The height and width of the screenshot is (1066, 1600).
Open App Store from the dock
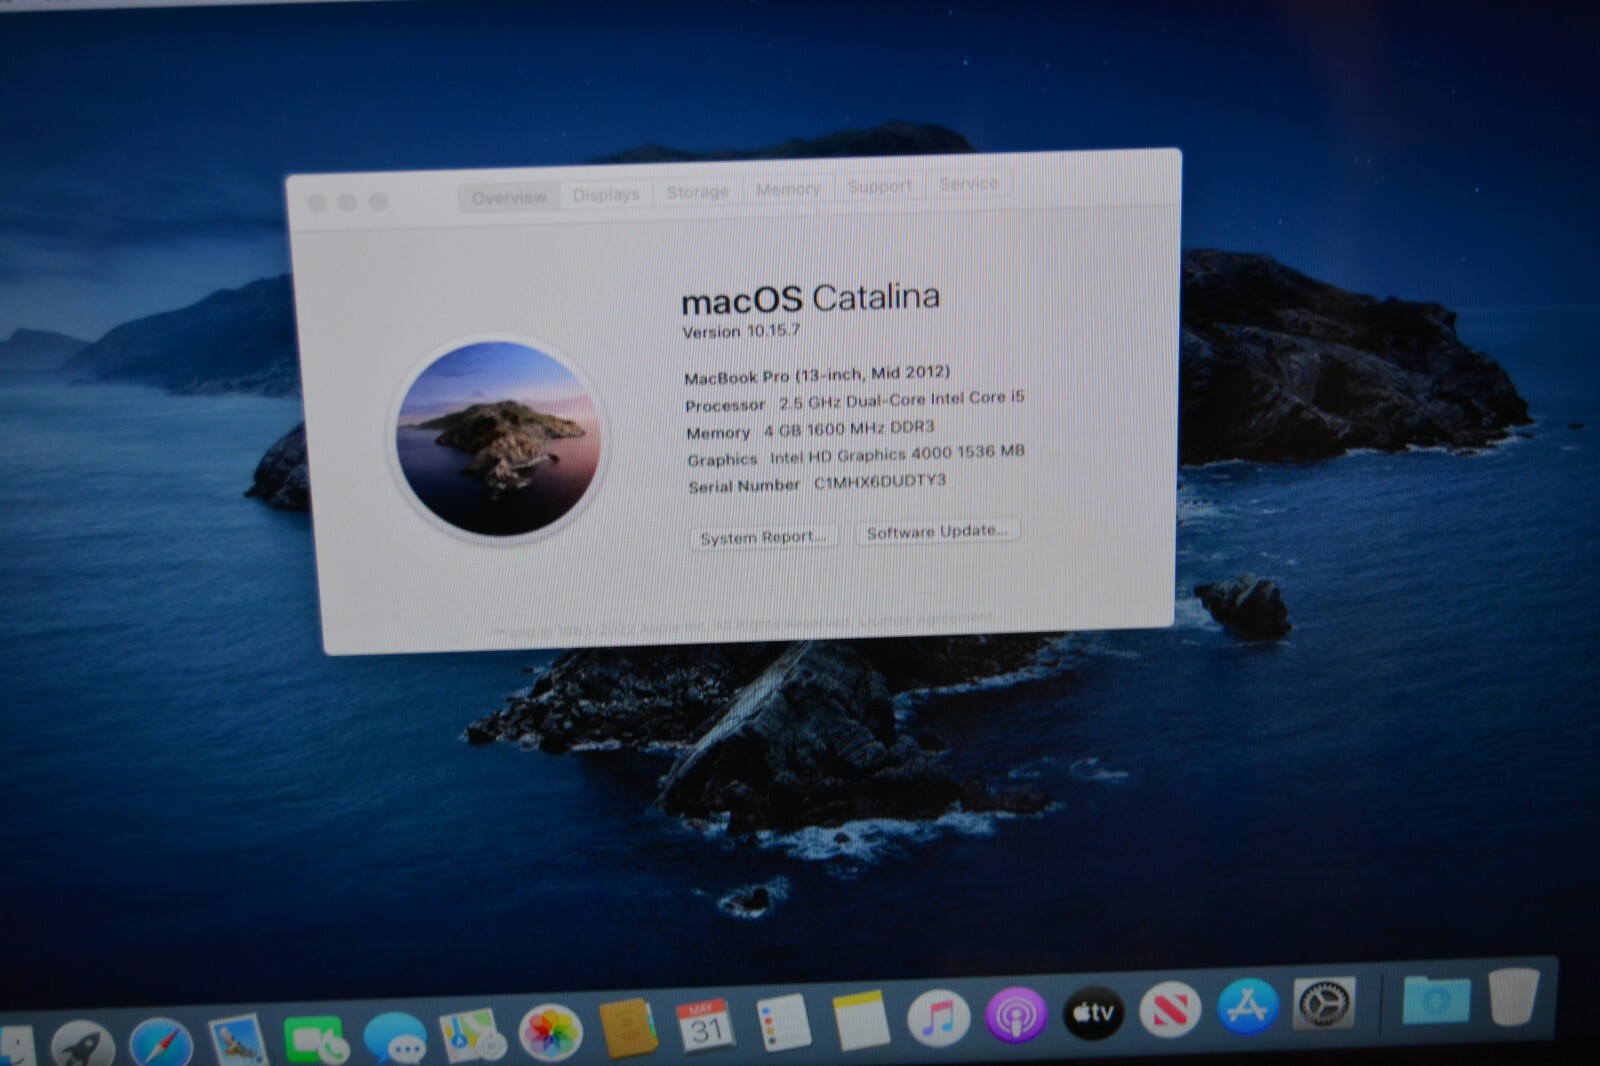pyautogui.click(x=1247, y=1006)
